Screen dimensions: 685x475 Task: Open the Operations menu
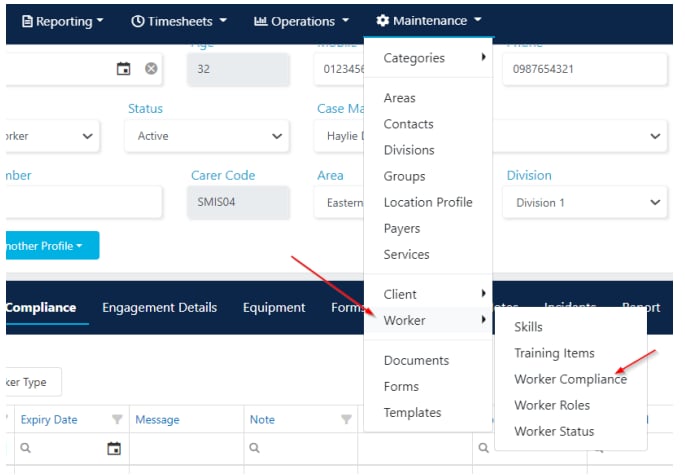[302, 21]
